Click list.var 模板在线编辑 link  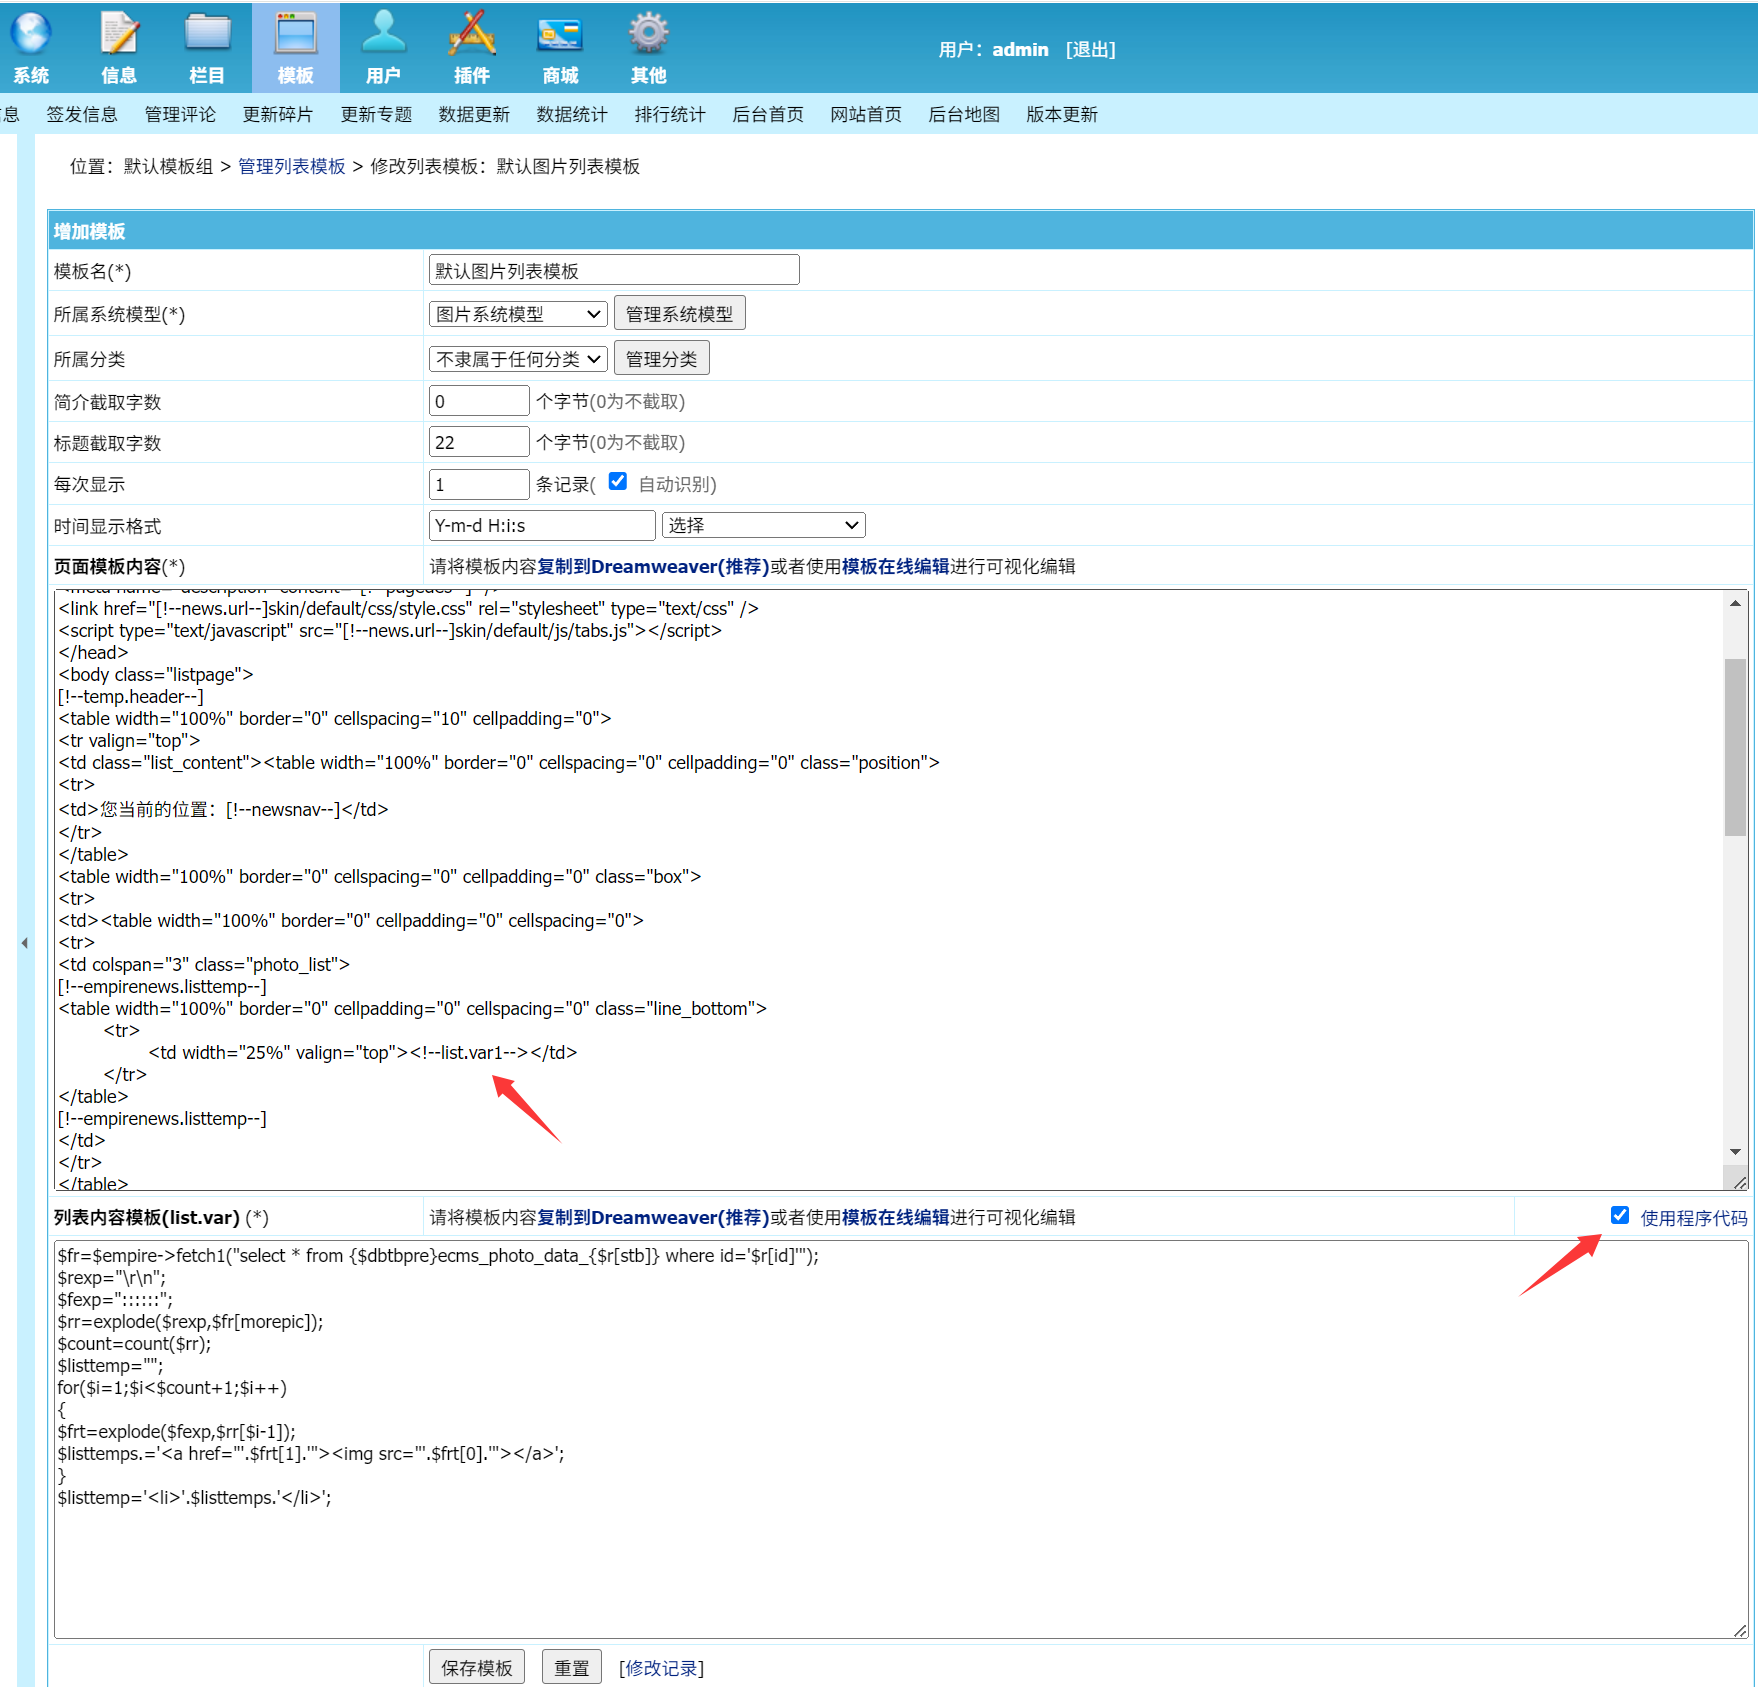tap(896, 1217)
